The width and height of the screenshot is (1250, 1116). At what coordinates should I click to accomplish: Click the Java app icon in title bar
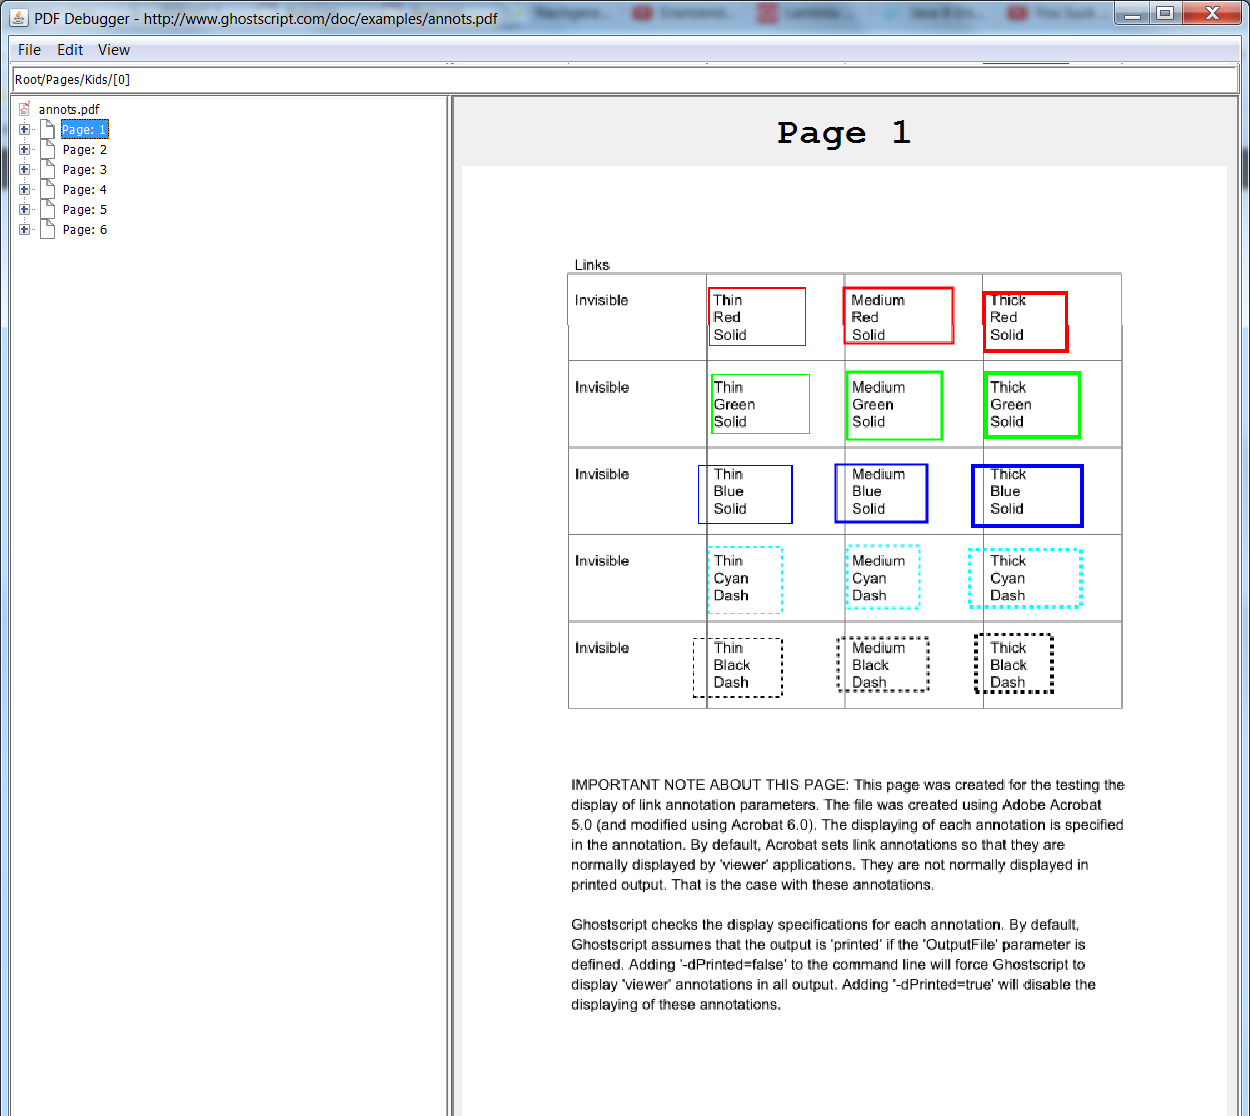pos(18,17)
